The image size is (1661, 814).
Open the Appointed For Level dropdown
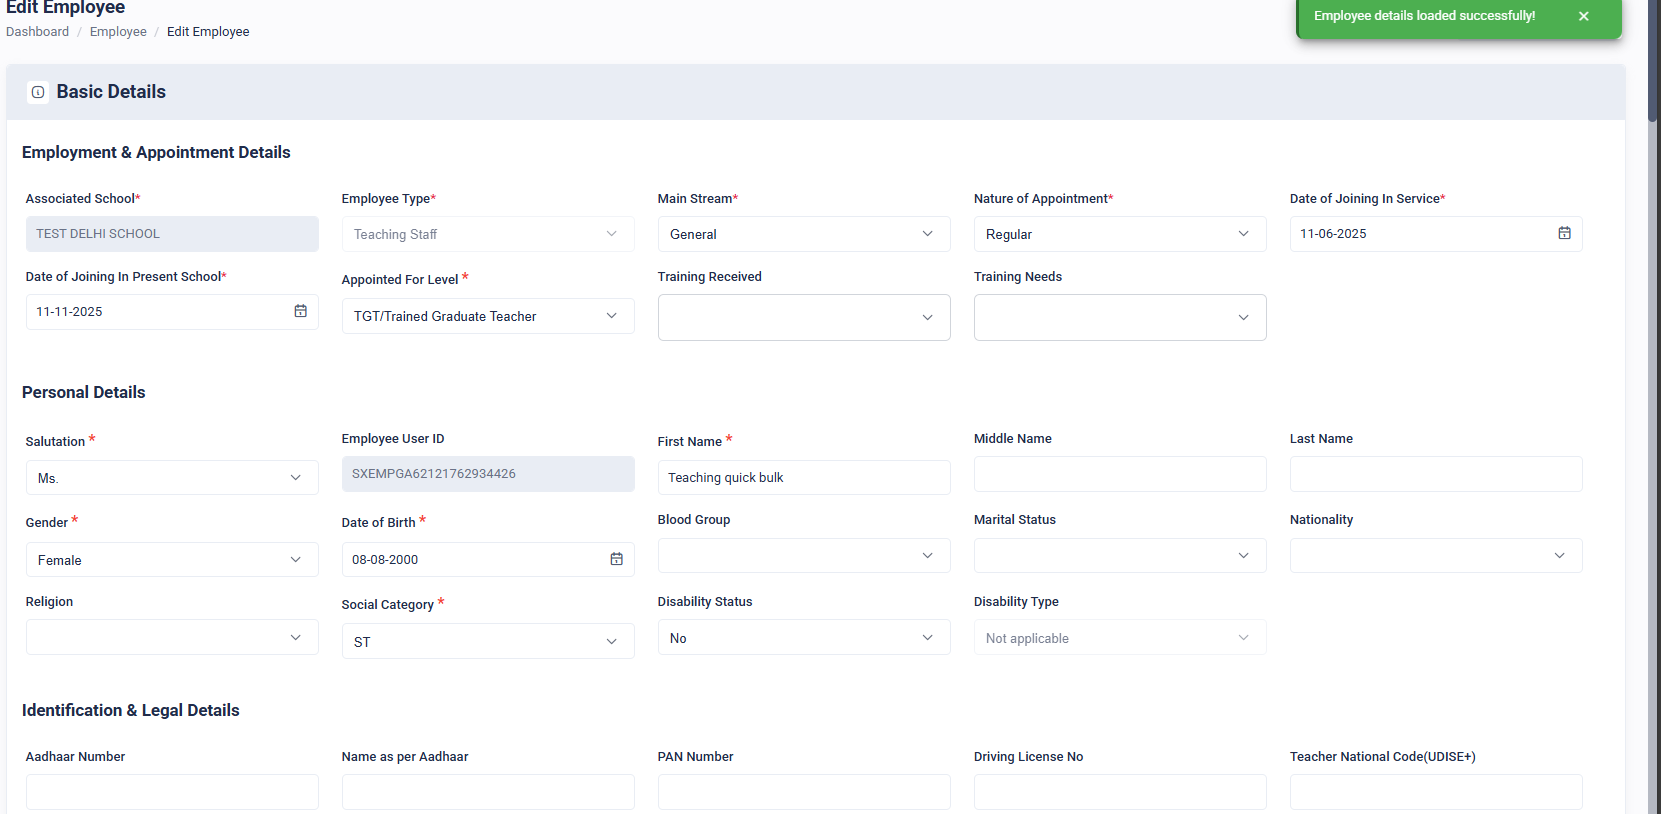point(488,316)
